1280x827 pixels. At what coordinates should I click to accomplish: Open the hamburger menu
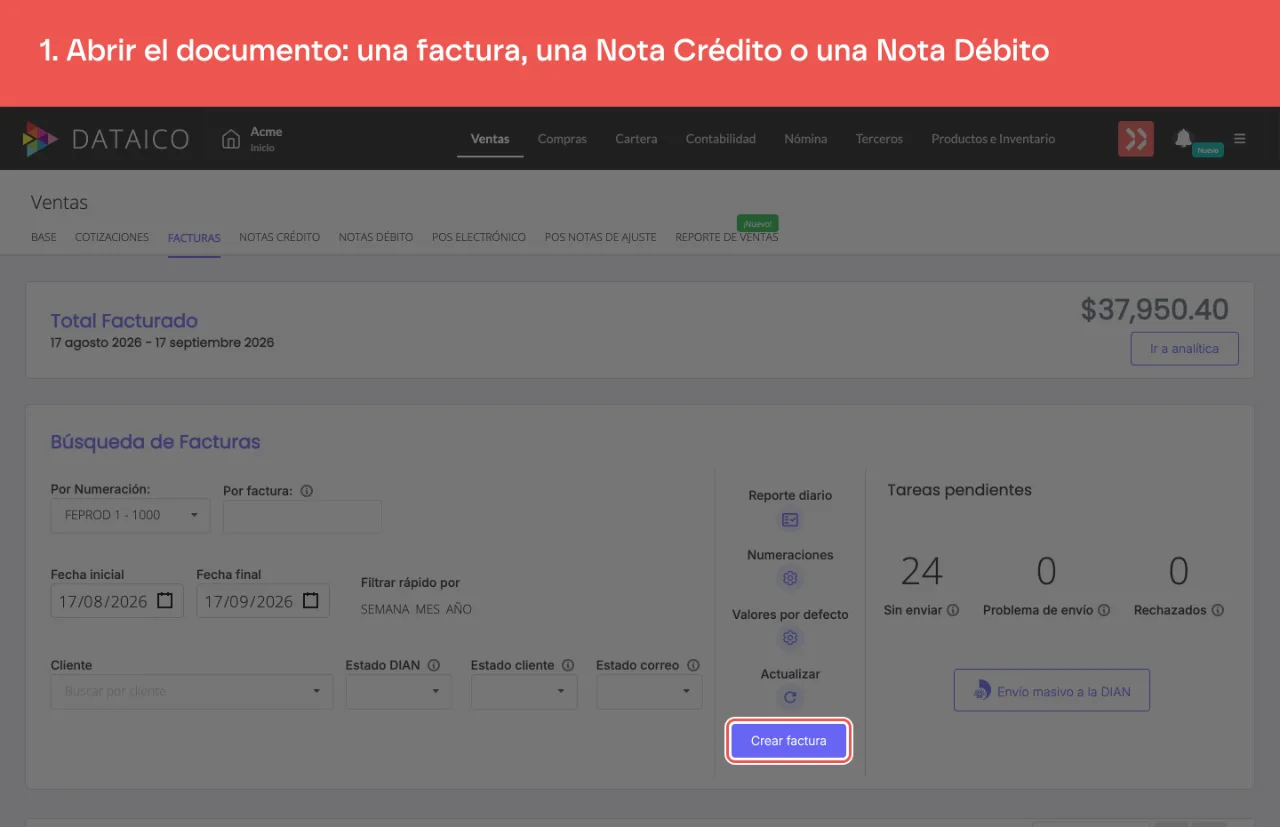pyautogui.click(x=1240, y=139)
